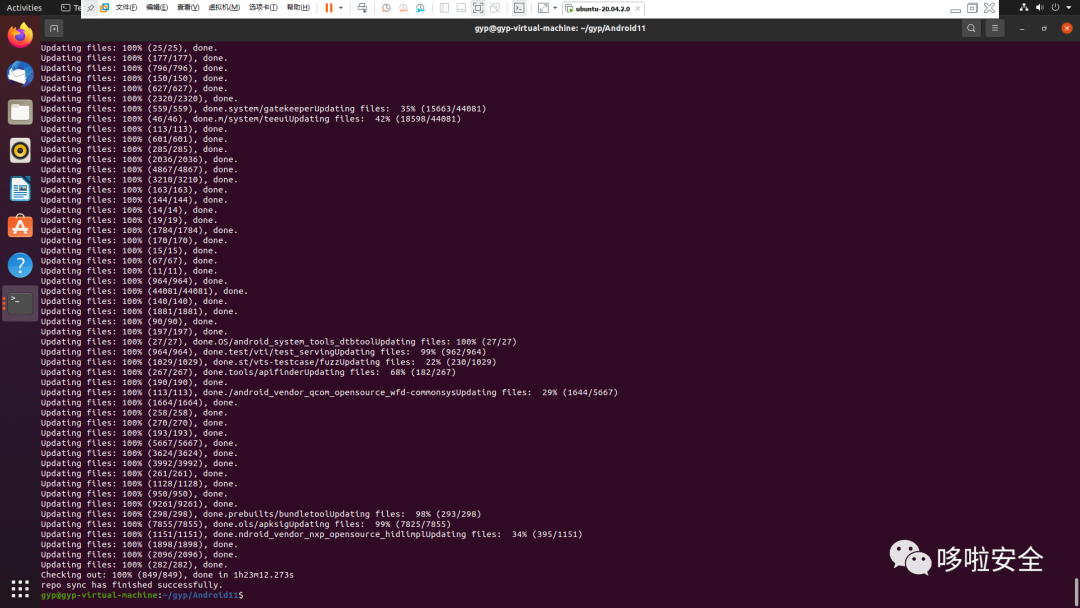The height and width of the screenshot is (608, 1080).
Task: Expand the system menu arrow
Action: click(1069, 8)
